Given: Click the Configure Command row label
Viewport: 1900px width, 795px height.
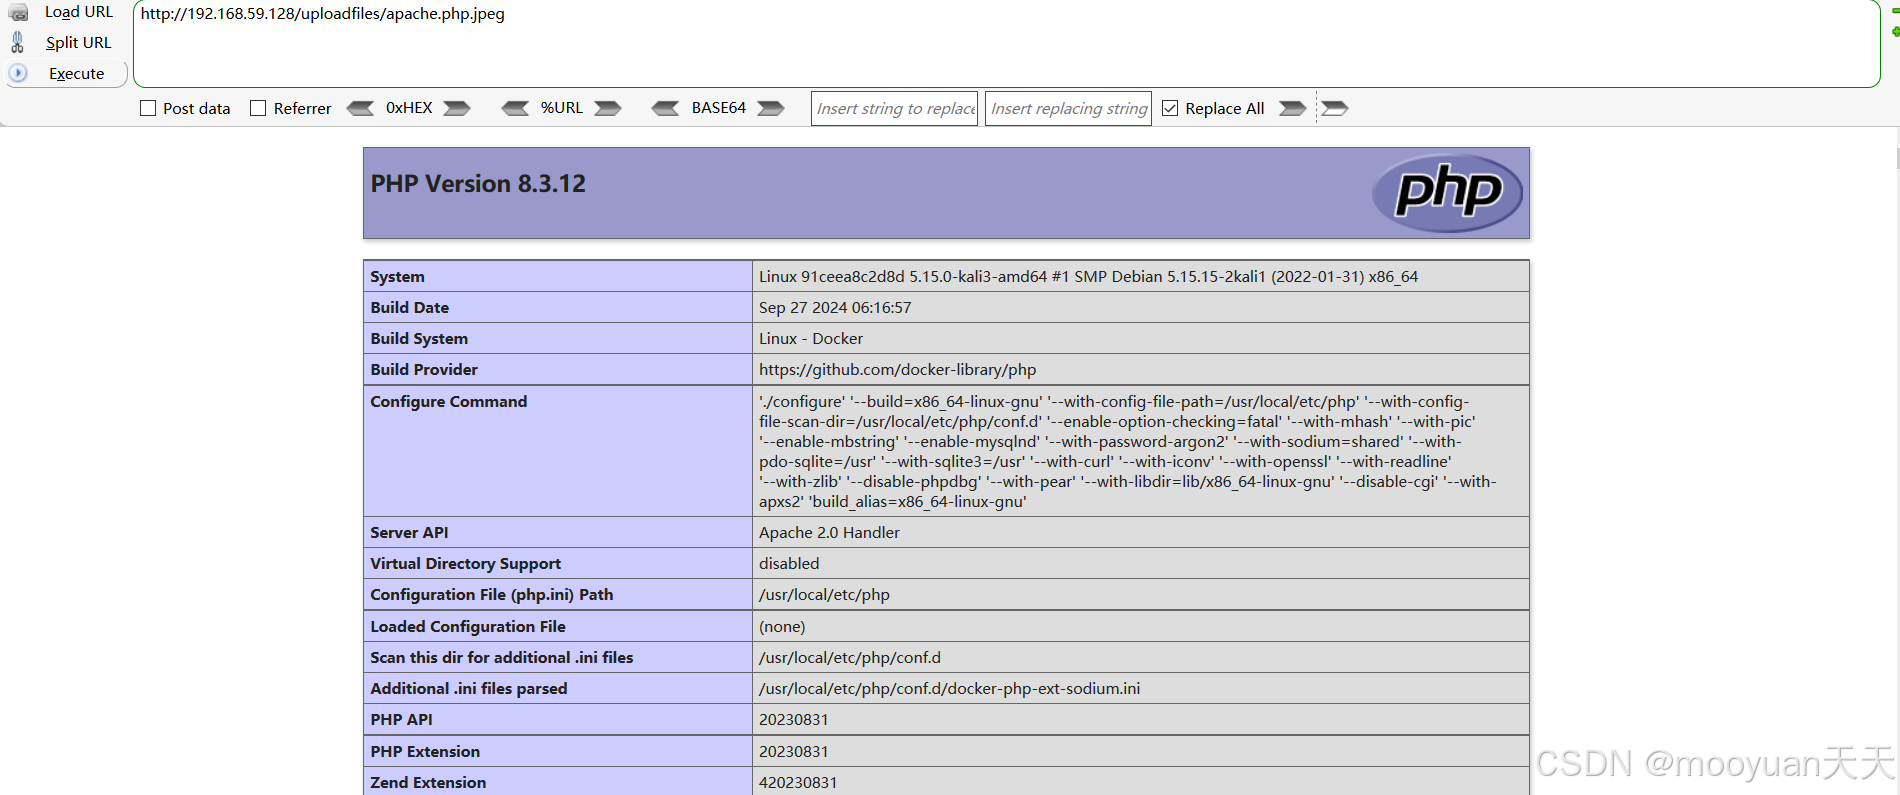Looking at the screenshot, I should point(448,402).
